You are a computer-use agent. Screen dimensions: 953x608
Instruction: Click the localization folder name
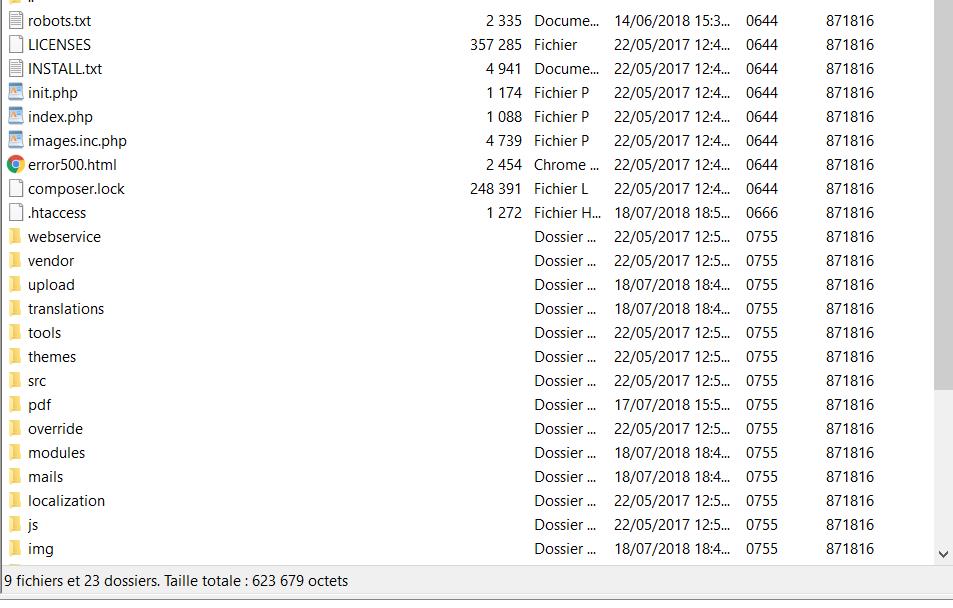click(66, 501)
